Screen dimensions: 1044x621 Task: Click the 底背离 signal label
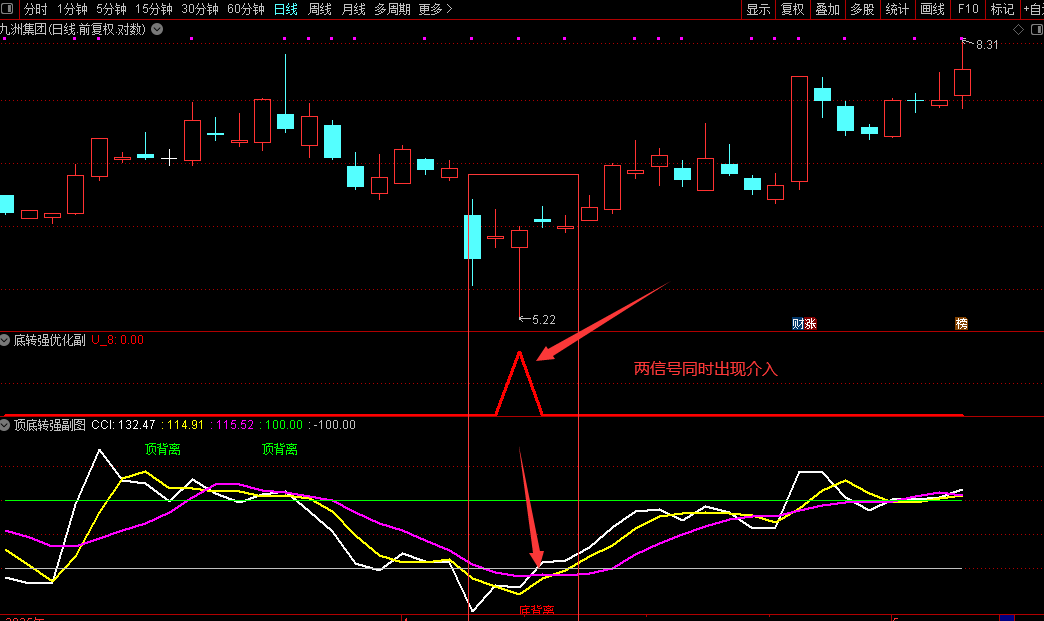(537, 610)
